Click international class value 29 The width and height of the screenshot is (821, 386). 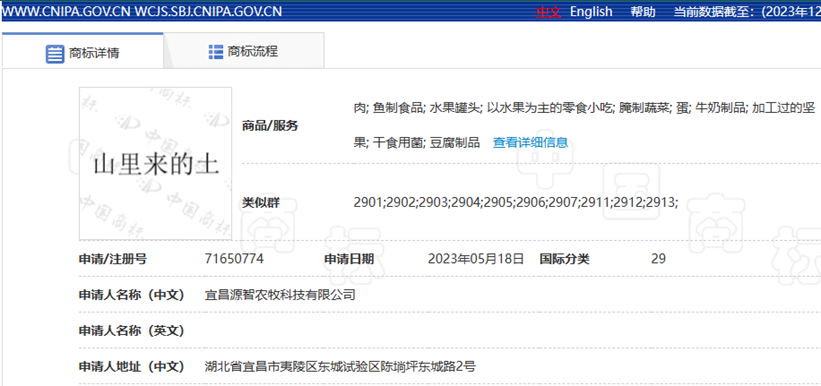point(659,259)
